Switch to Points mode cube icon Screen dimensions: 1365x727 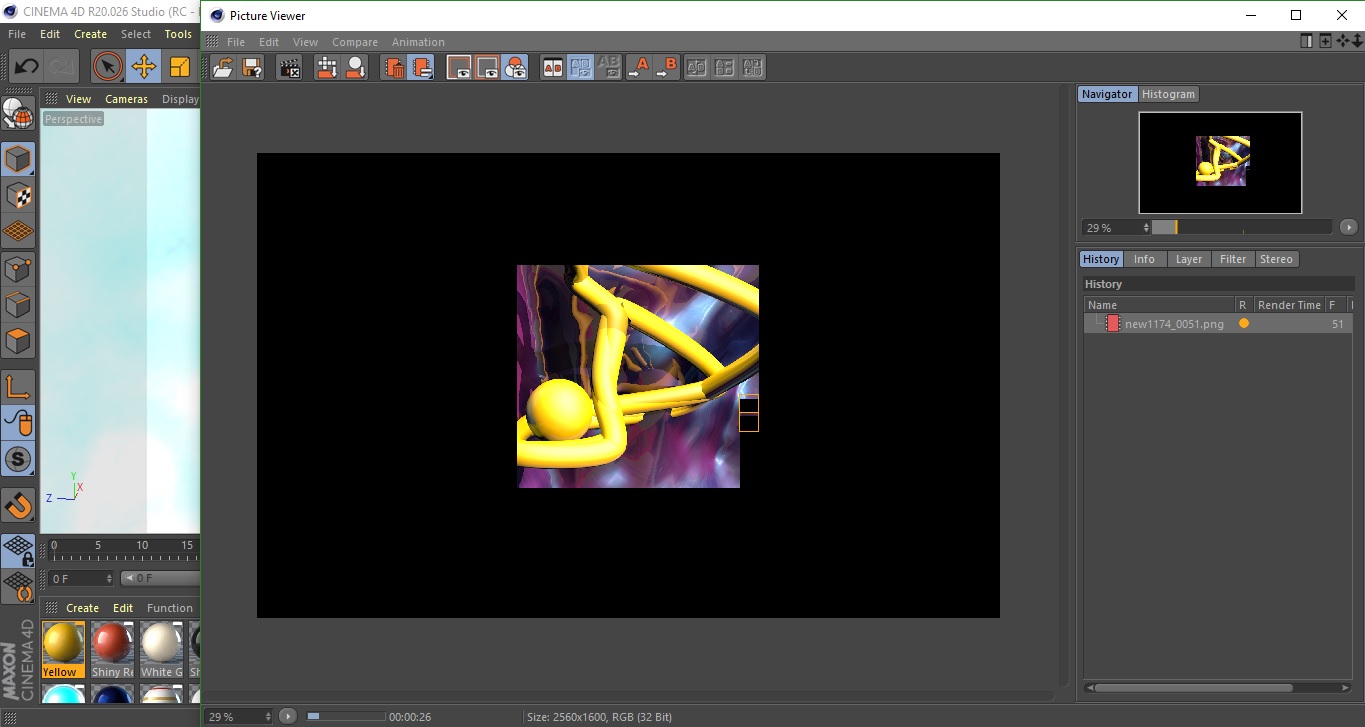click(x=18, y=268)
